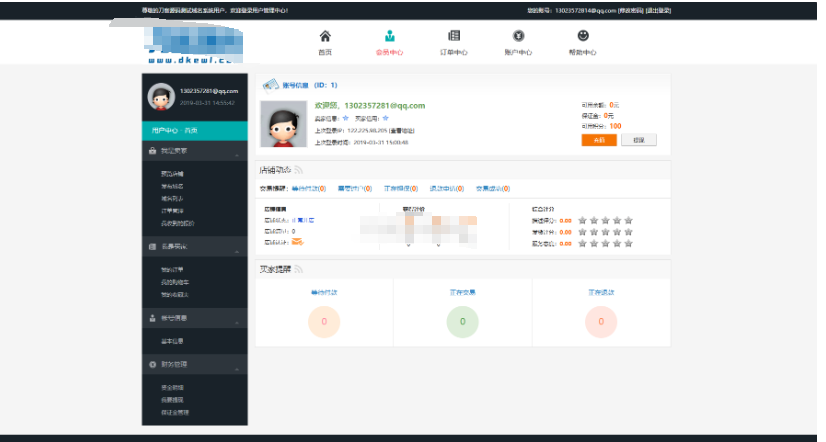Collapse the 财务管理 sidebar section
Viewport: 826px width, 442px height.
point(237,369)
